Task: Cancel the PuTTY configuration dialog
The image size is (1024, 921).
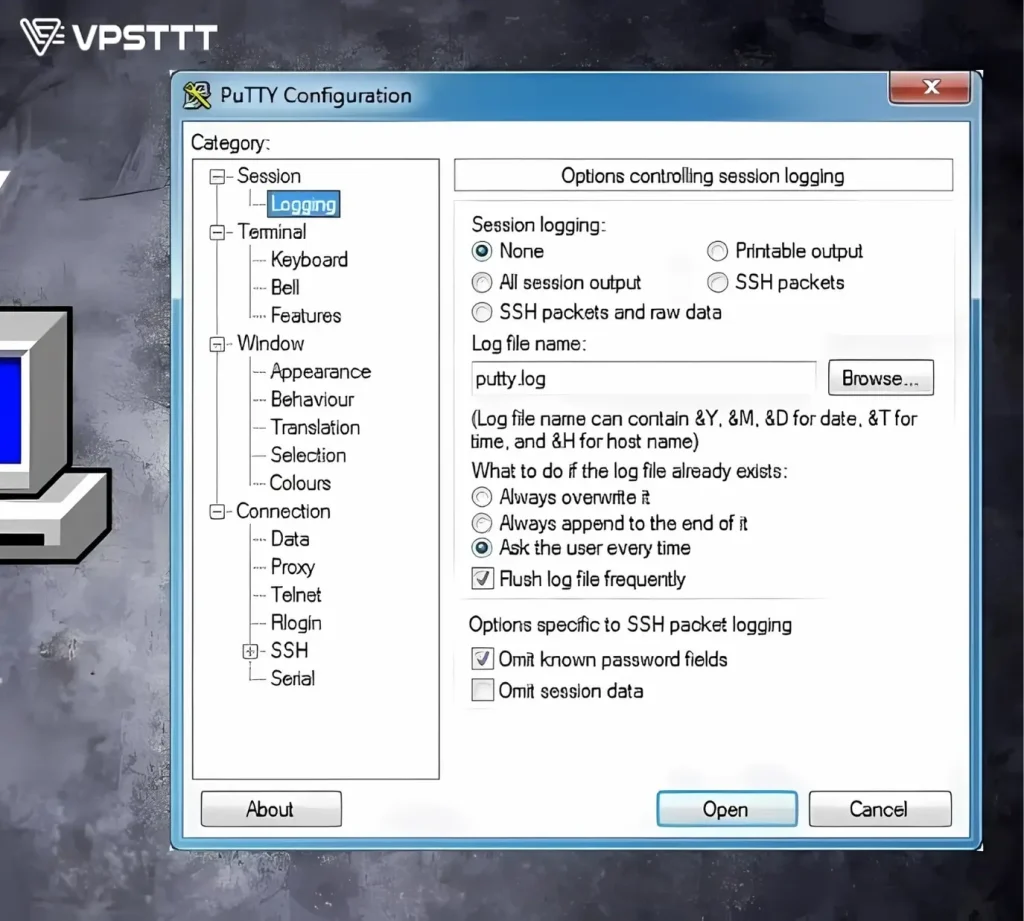Action: tap(879, 809)
